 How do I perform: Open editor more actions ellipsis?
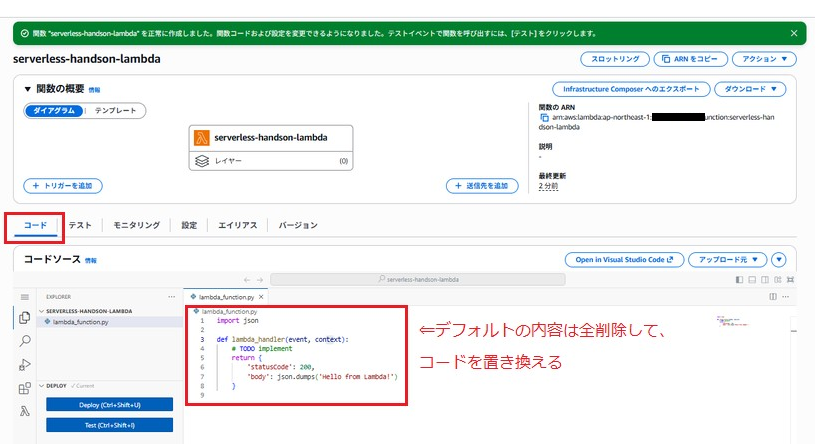point(785,297)
